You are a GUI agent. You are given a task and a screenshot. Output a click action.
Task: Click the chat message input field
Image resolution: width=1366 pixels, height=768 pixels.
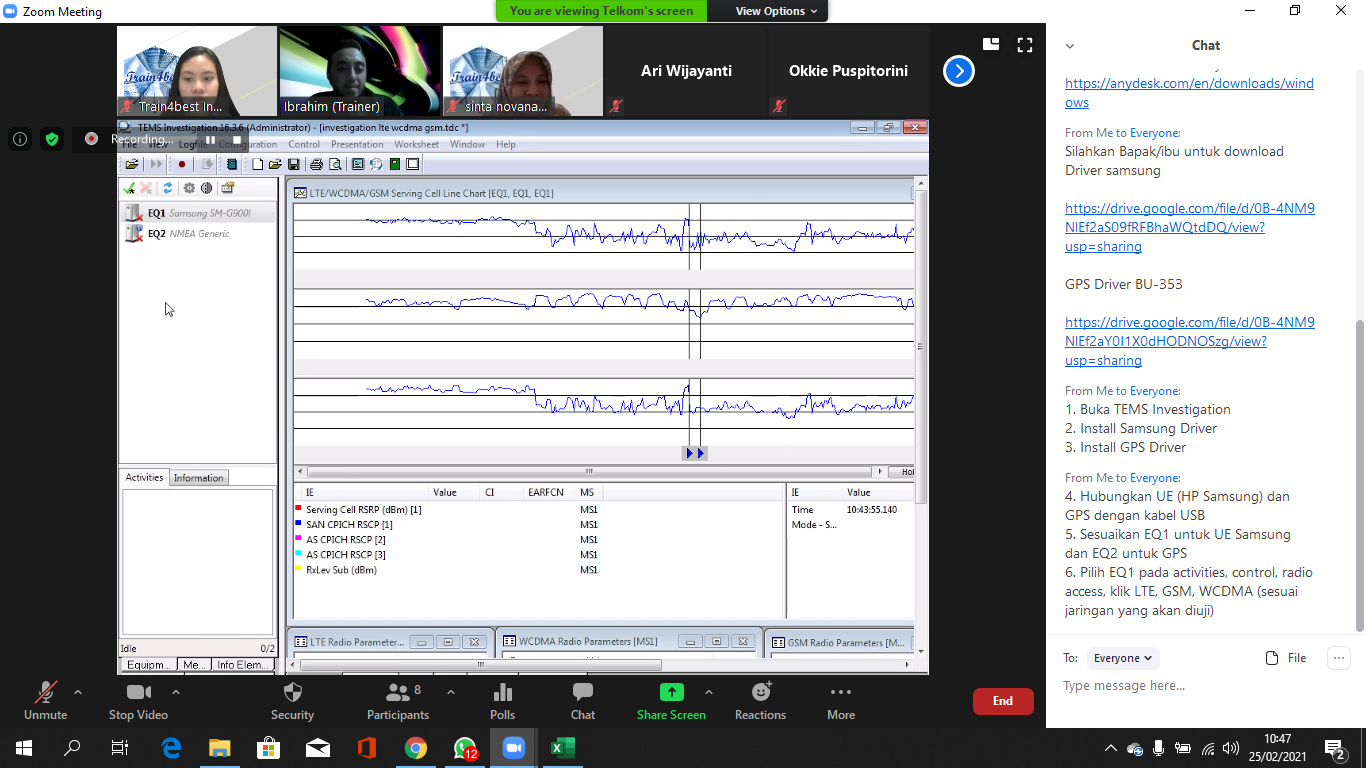point(1200,686)
